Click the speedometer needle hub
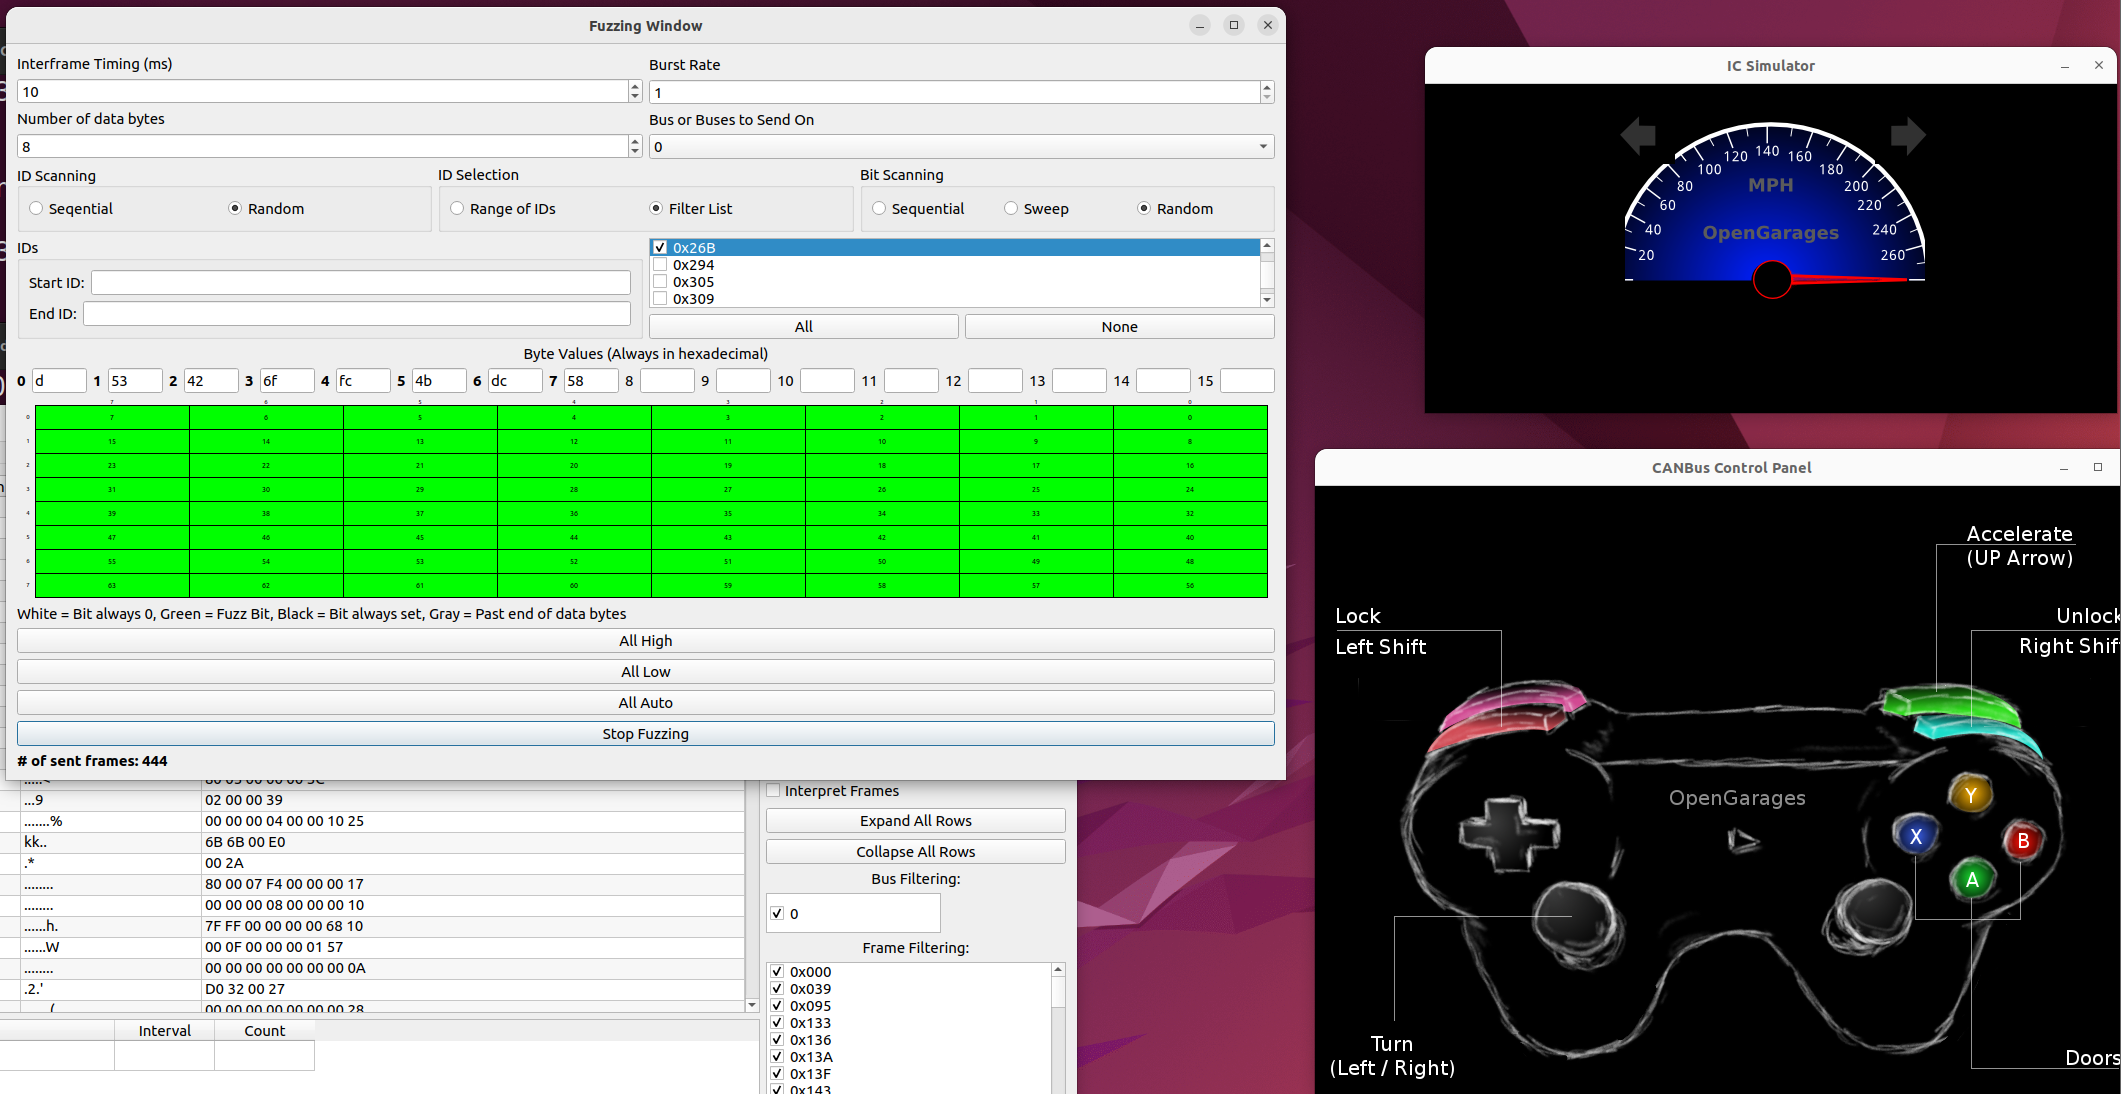2121x1094 pixels. point(1772,279)
